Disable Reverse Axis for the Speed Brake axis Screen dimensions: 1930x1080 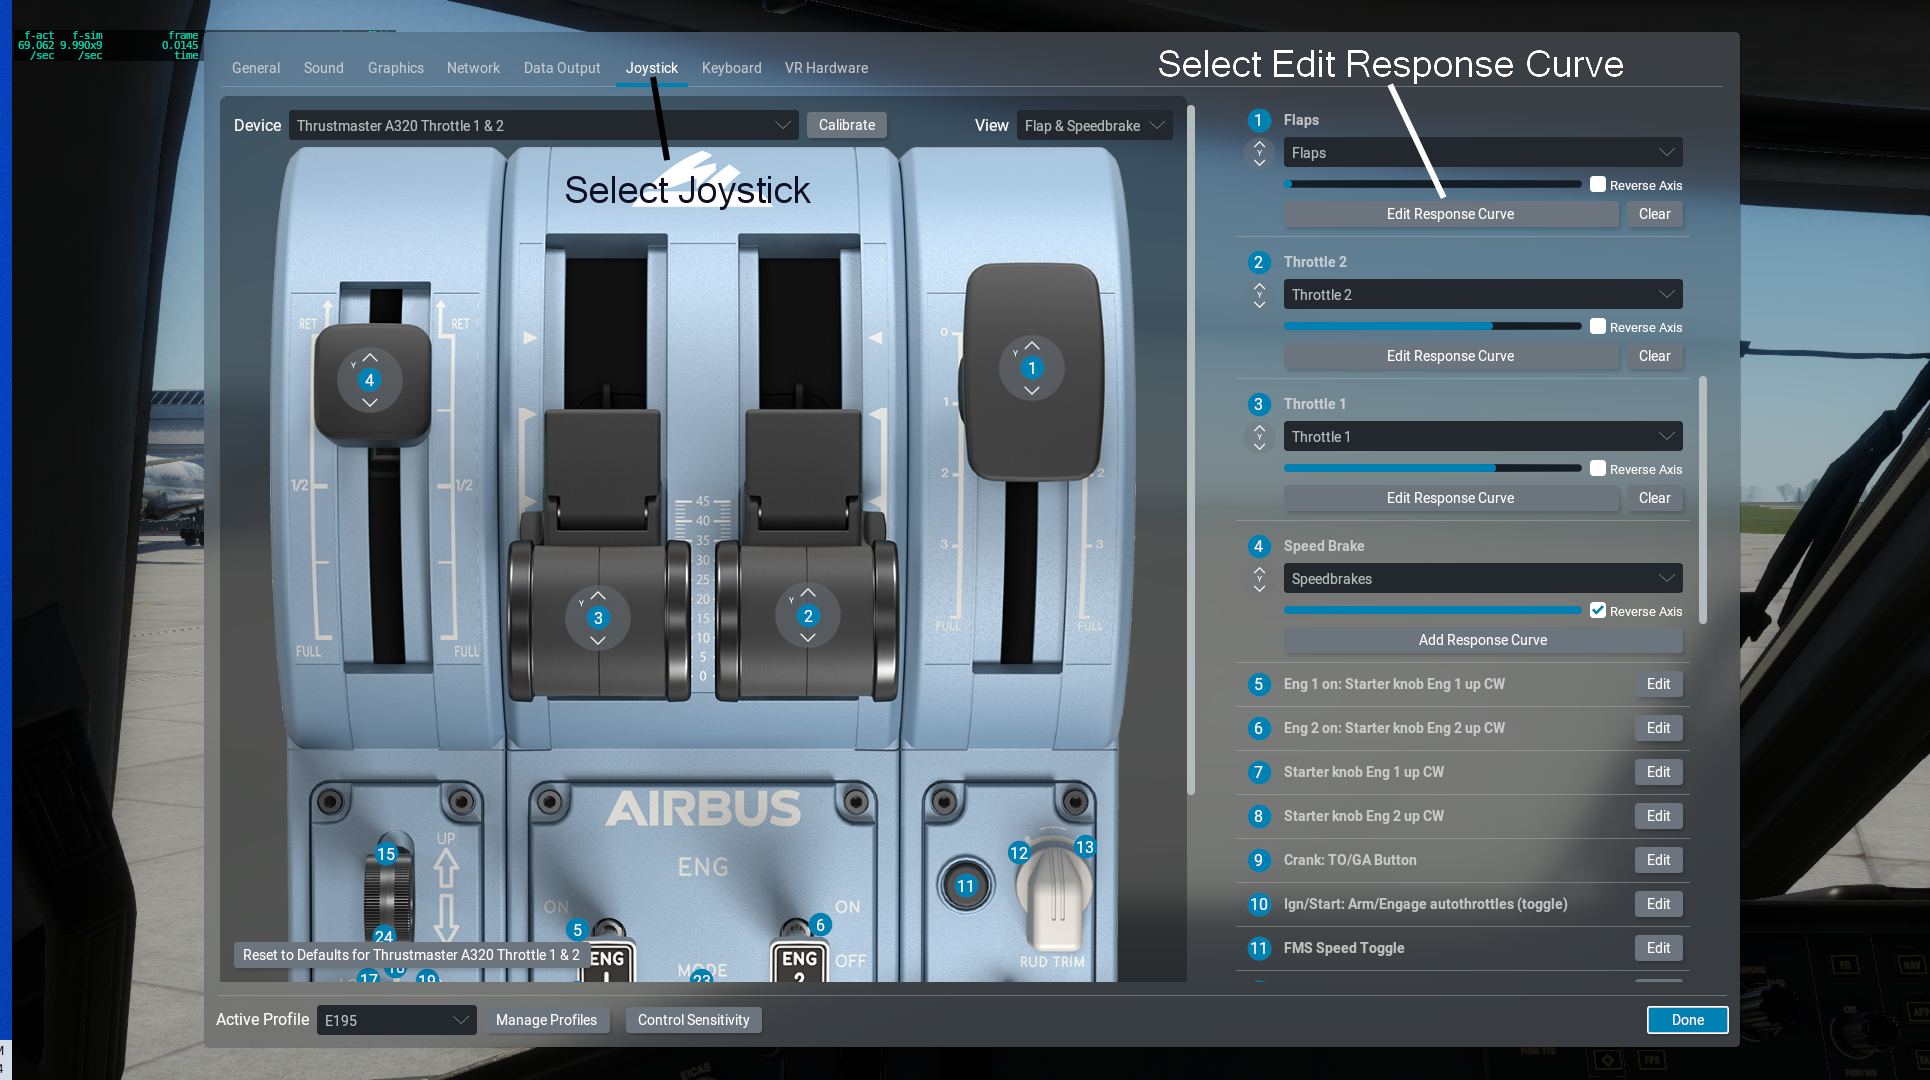(x=1598, y=610)
